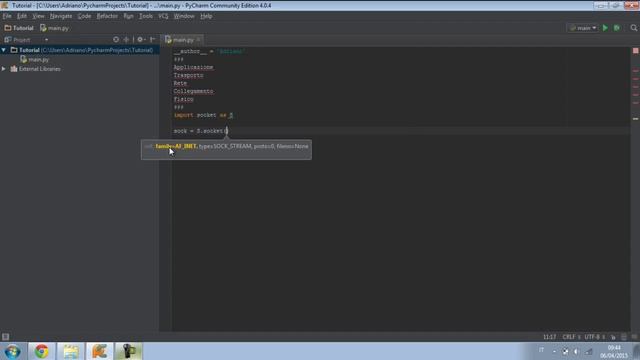The width and height of the screenshot is (640, 360).
Task: Click the word 'Fisico' in the docstring
Action: 183,99
